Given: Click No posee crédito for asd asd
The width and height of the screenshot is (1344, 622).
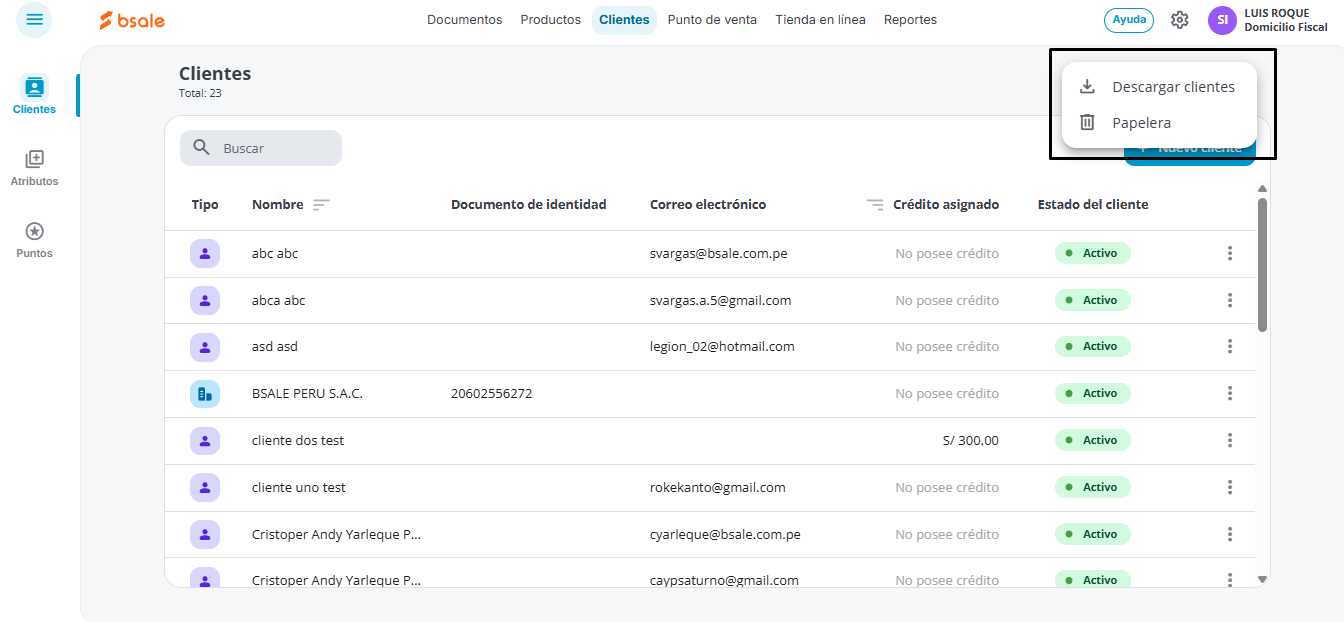Looking at the screenshot, I should click(947, 347).
